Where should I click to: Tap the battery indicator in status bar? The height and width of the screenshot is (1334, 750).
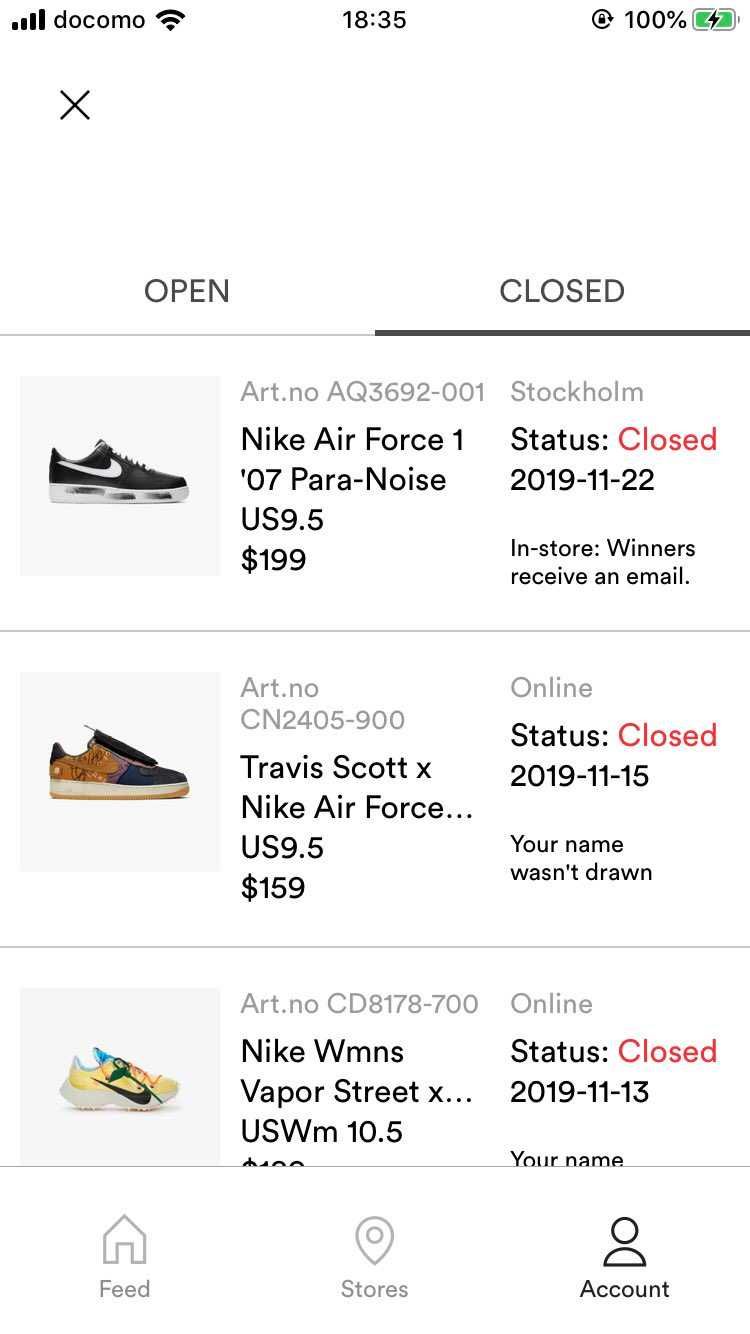click(715, 19)
